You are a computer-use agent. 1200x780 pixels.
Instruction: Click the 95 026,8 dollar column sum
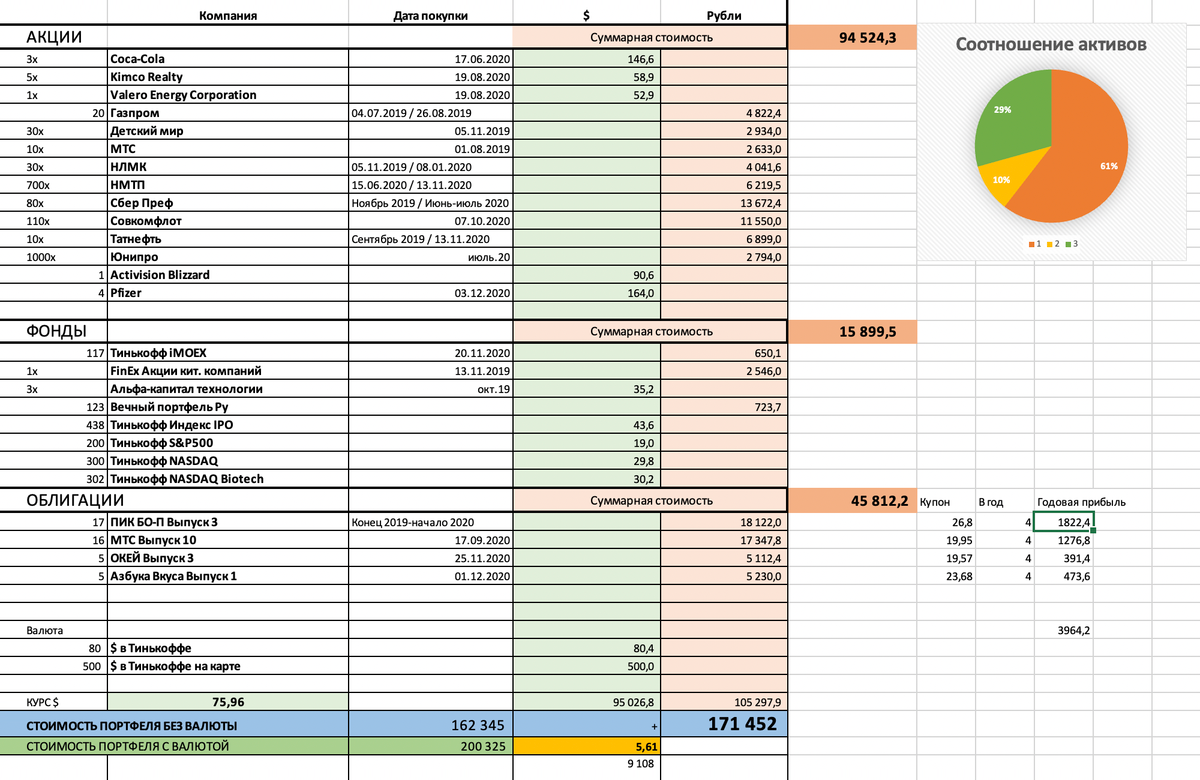pos(587,701)
